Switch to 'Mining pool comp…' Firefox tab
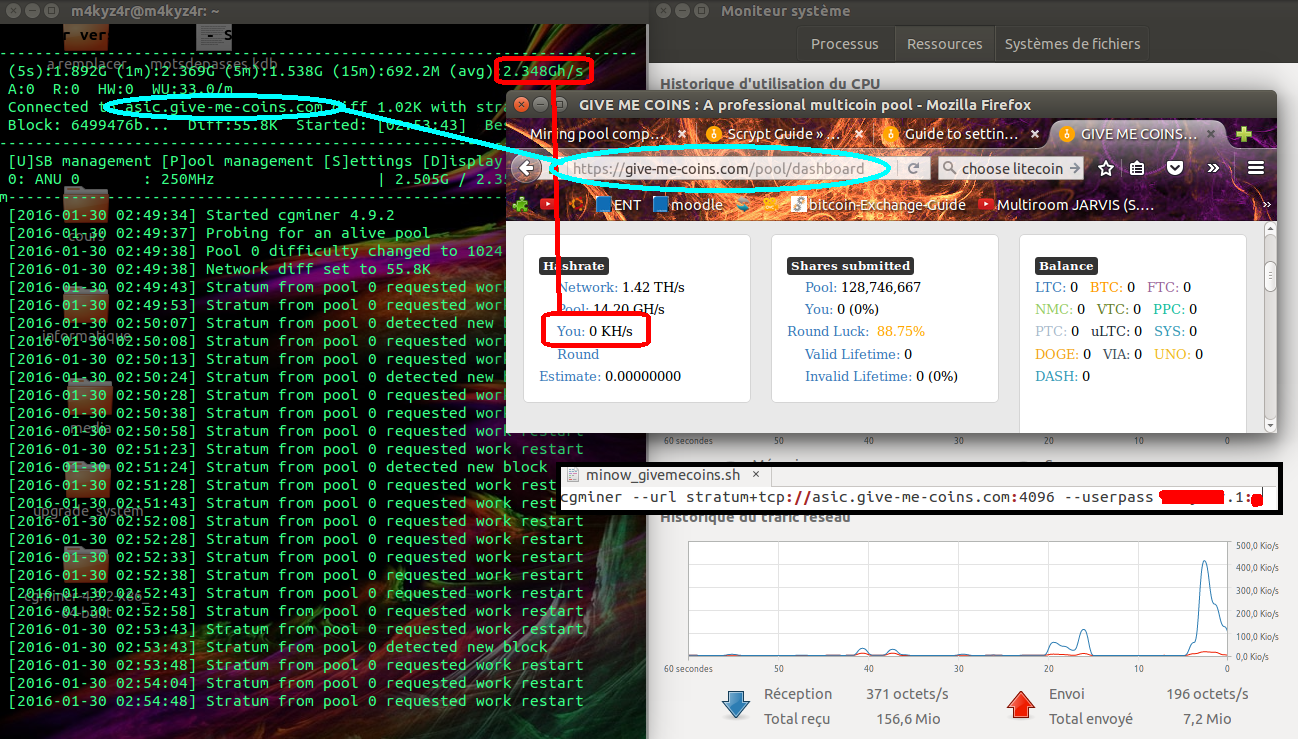 [608, 134]
